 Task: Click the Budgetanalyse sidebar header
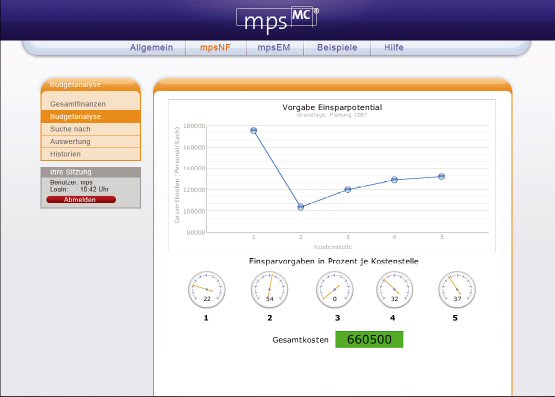(x=91, y=85)
